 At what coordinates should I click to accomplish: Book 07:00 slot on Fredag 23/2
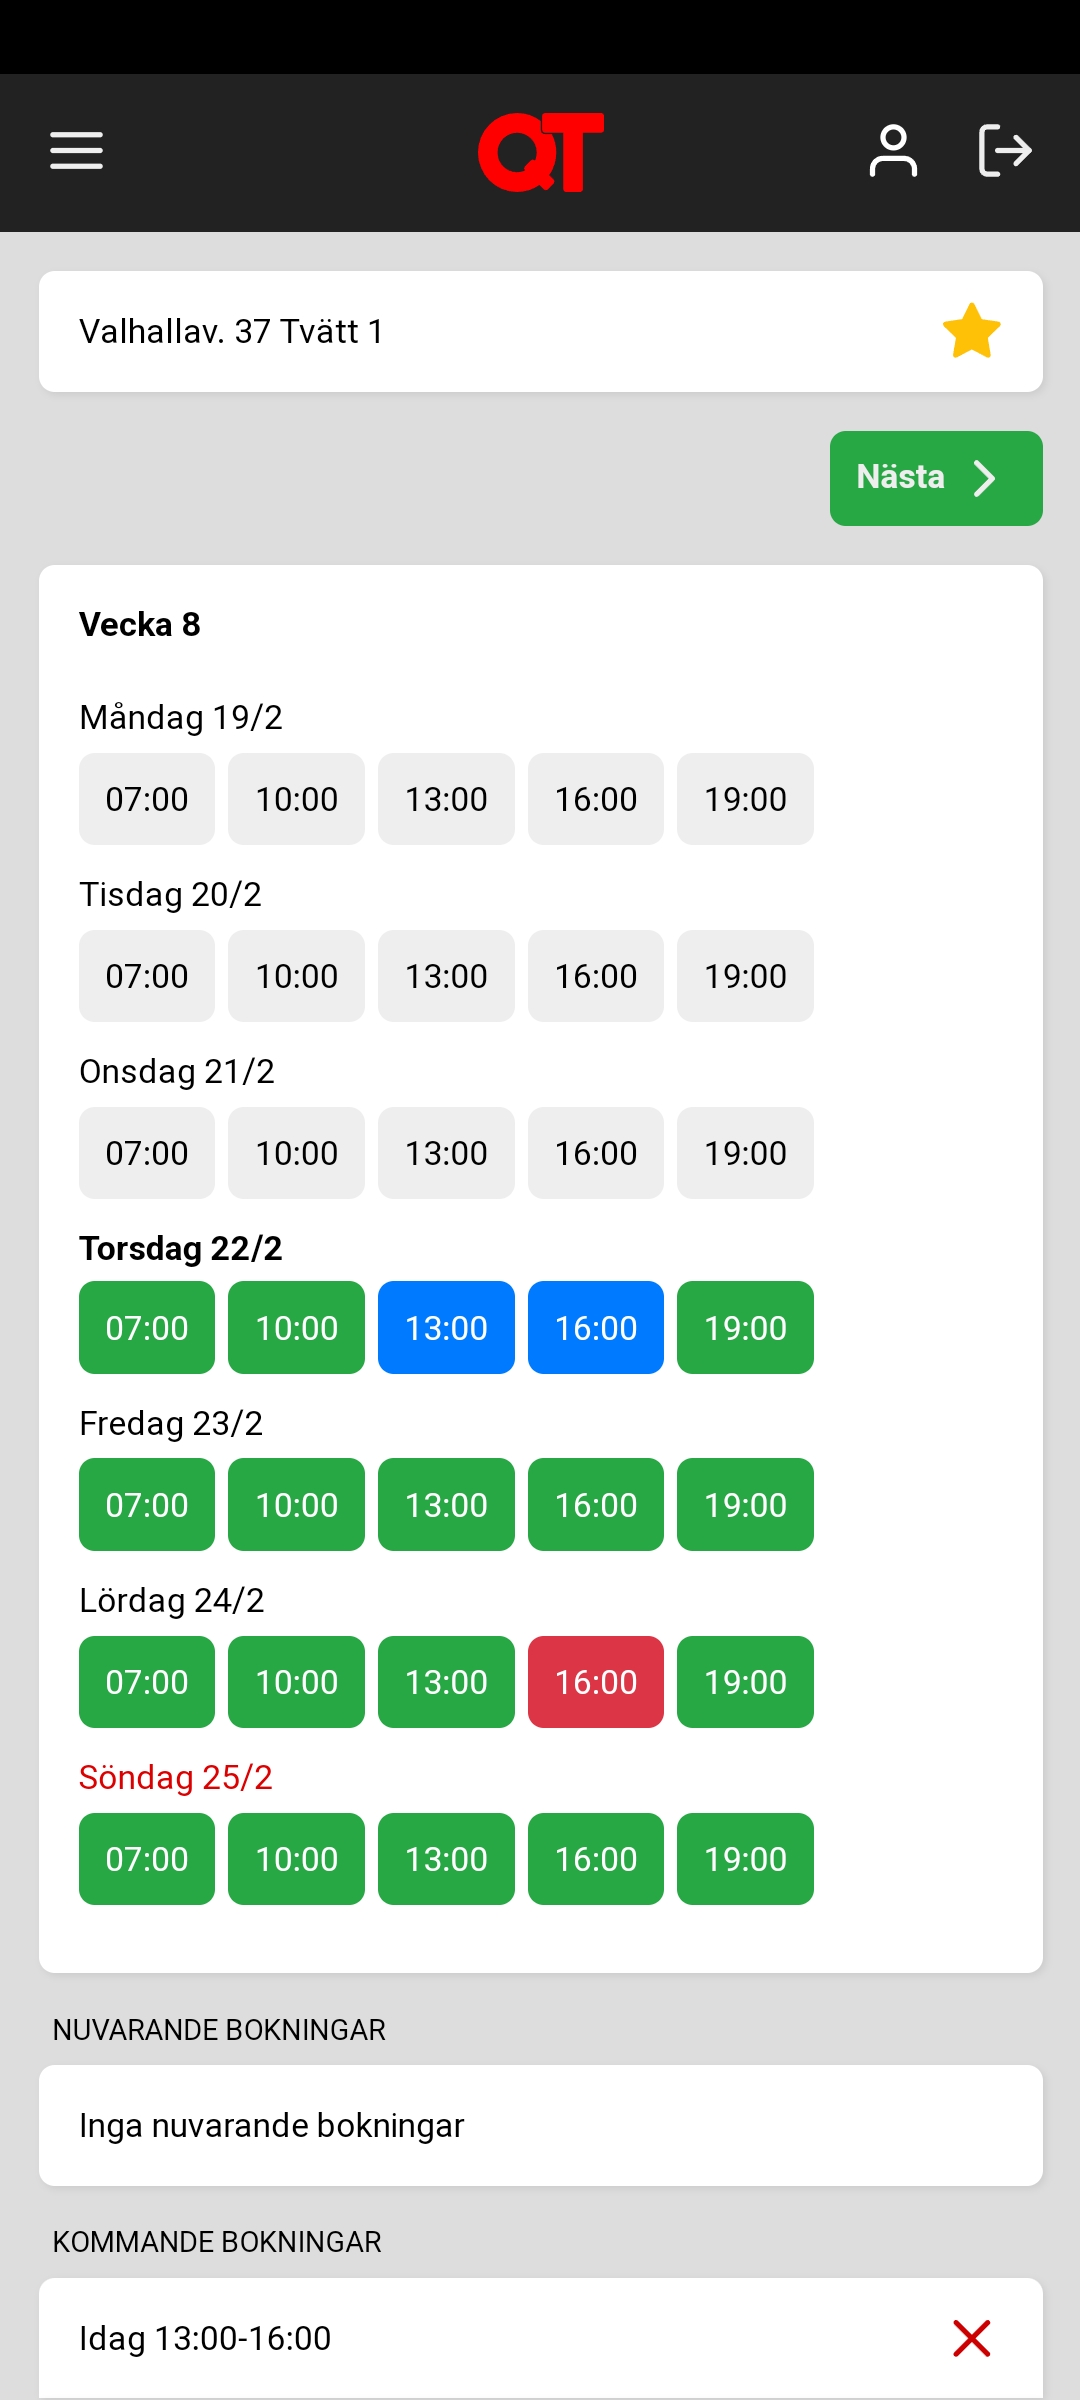tap(147, 1505)
